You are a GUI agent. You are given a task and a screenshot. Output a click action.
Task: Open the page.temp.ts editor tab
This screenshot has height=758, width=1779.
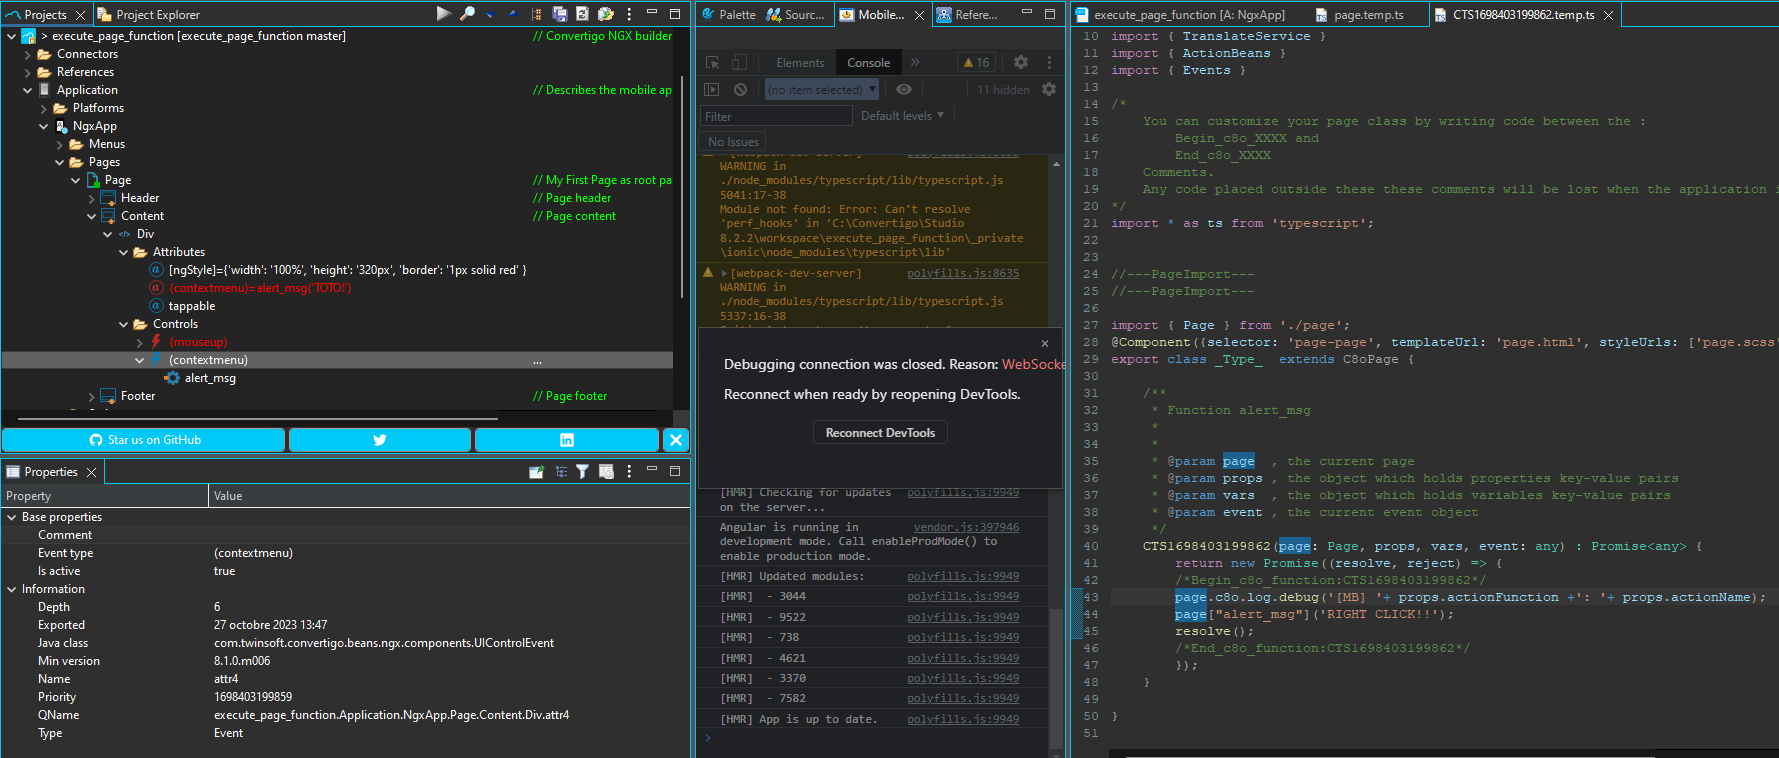click(x=1367, y=15)
